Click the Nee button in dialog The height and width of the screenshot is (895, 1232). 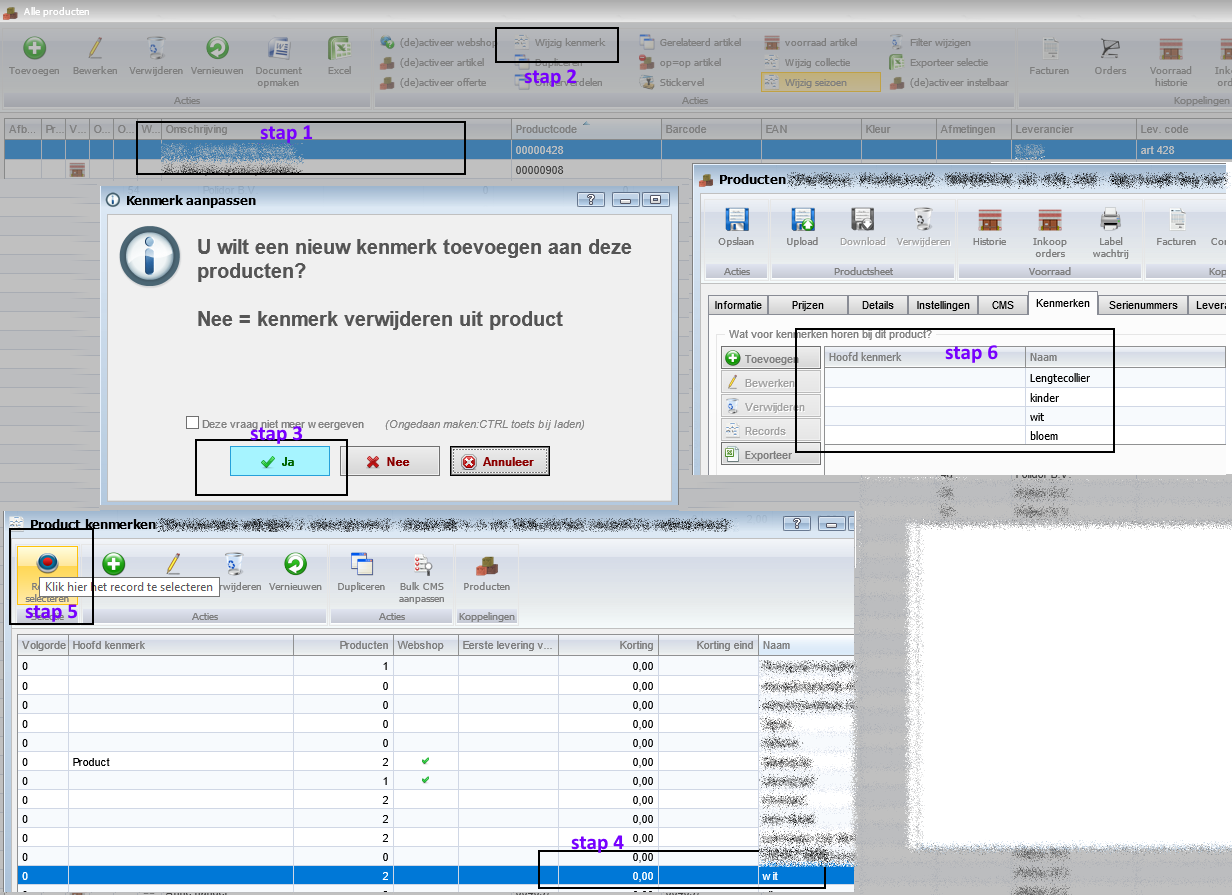tap(389, 461)
